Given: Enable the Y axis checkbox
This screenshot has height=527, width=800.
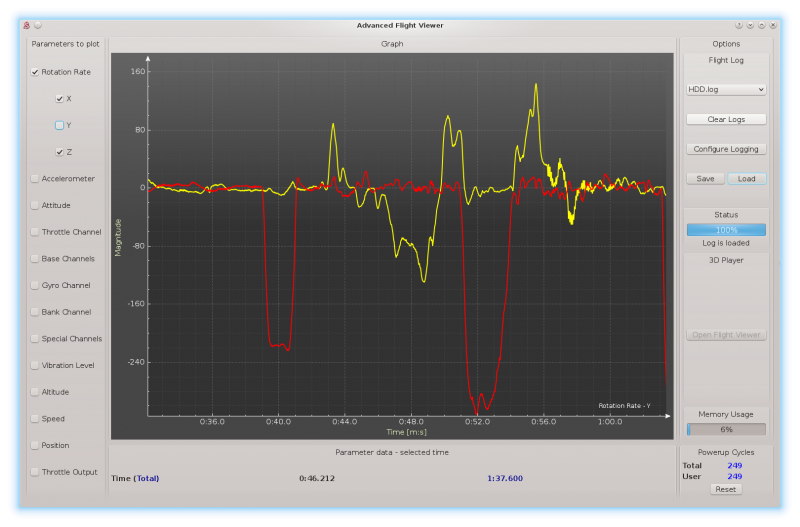Looking at the screenshot, I should [60, 125].
